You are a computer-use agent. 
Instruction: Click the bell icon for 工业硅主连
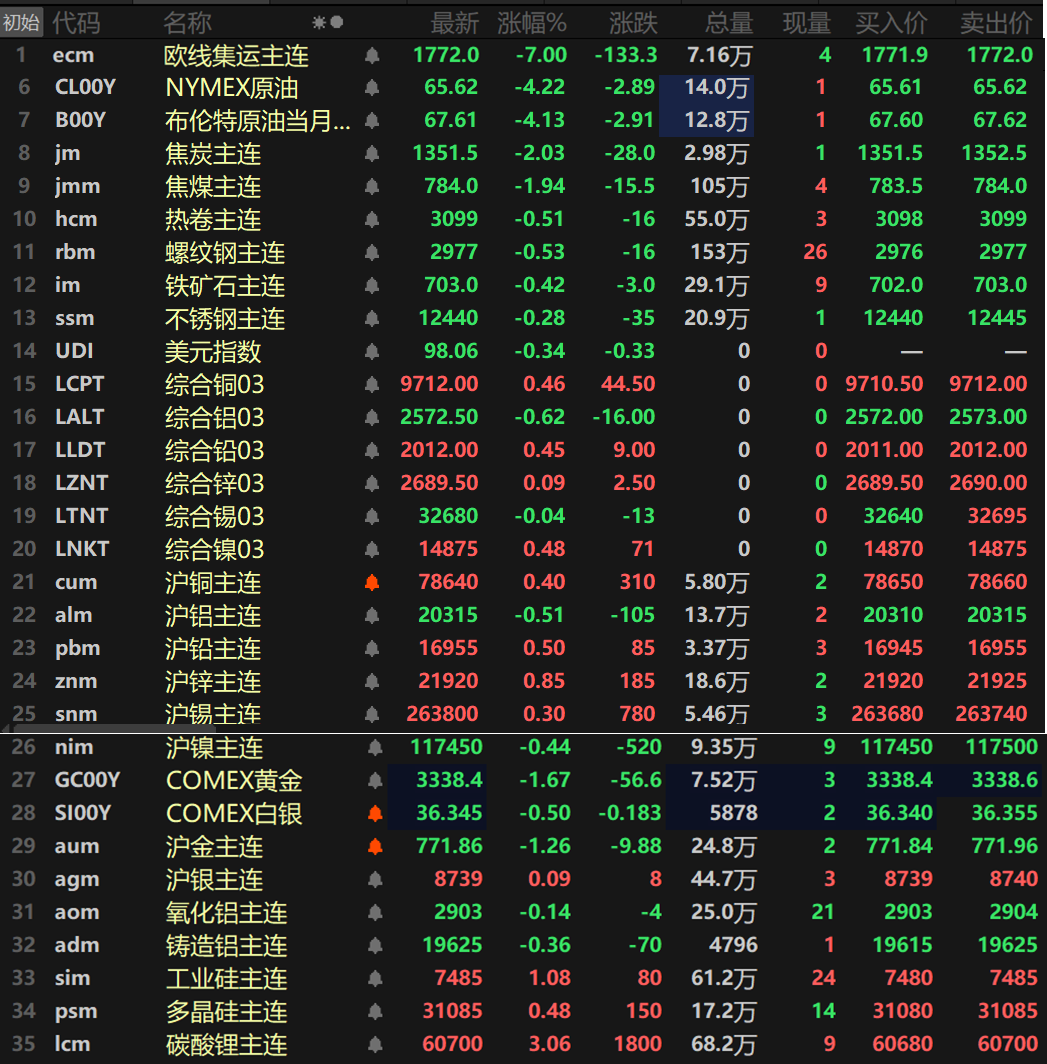[375, 978]
